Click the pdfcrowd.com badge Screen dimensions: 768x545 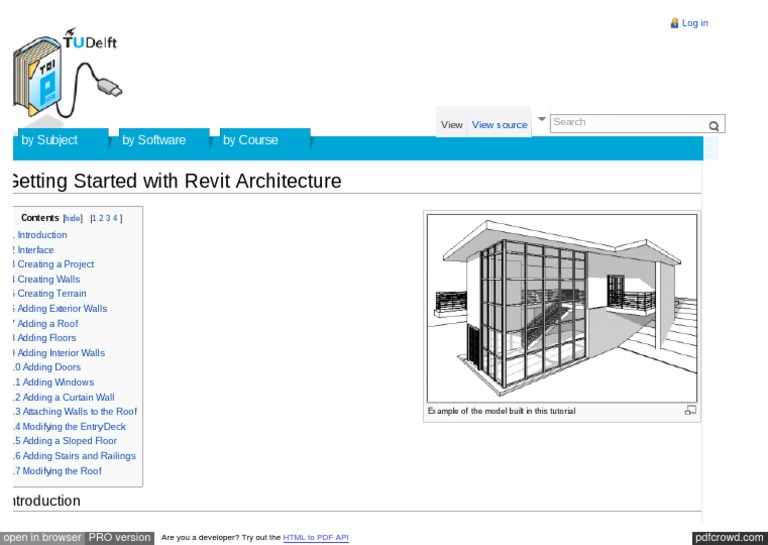(x=730, y=538)
